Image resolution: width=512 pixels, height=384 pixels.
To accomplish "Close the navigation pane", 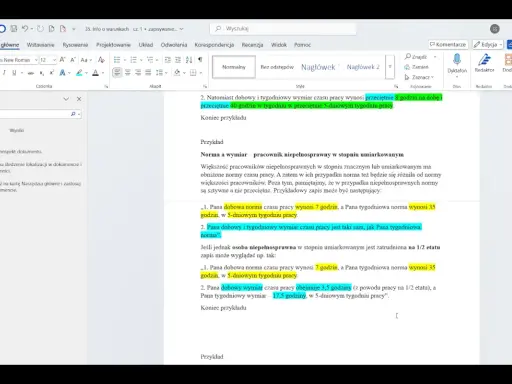I will click(x=79, y=99).
